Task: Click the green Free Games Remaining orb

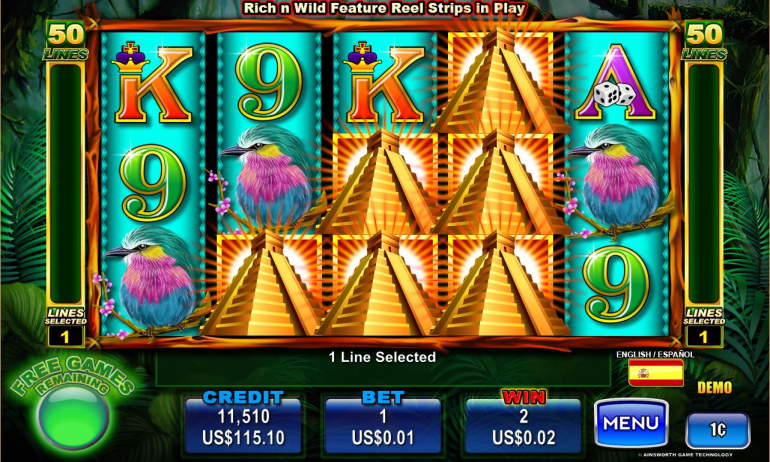Action: coord(73,417)
